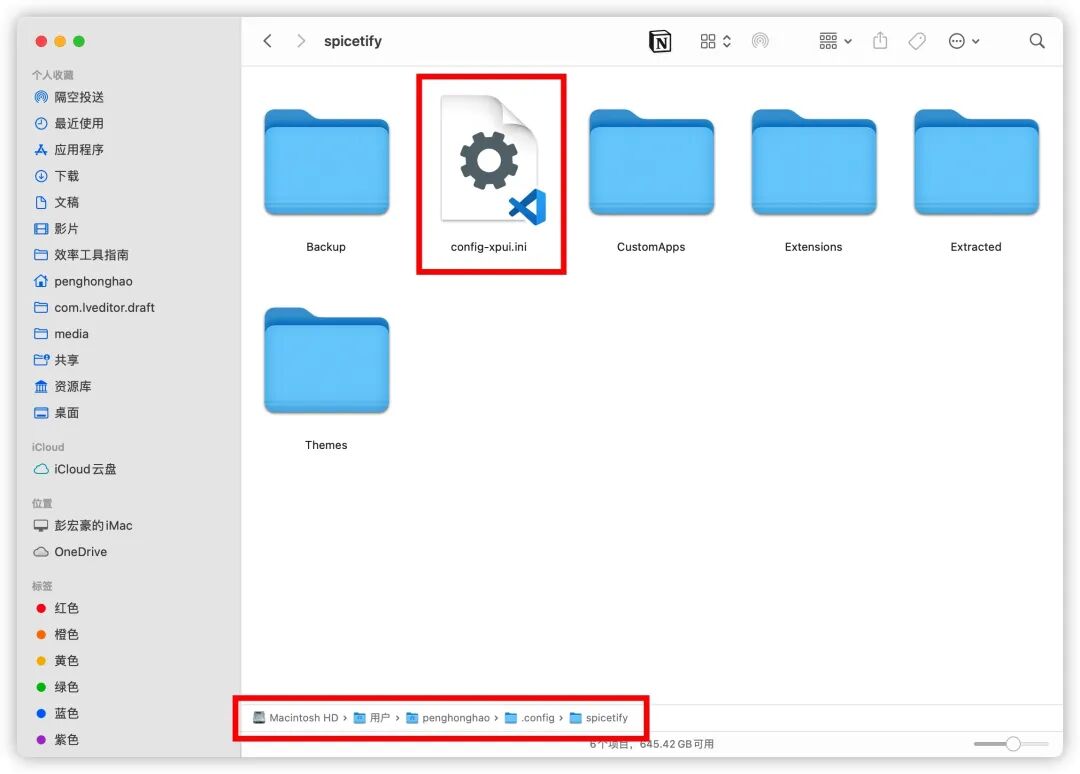Adjust the icon size slider
Image resolution: width=1080 pixels, height=774 pixels.
(x=1011, y=744)
